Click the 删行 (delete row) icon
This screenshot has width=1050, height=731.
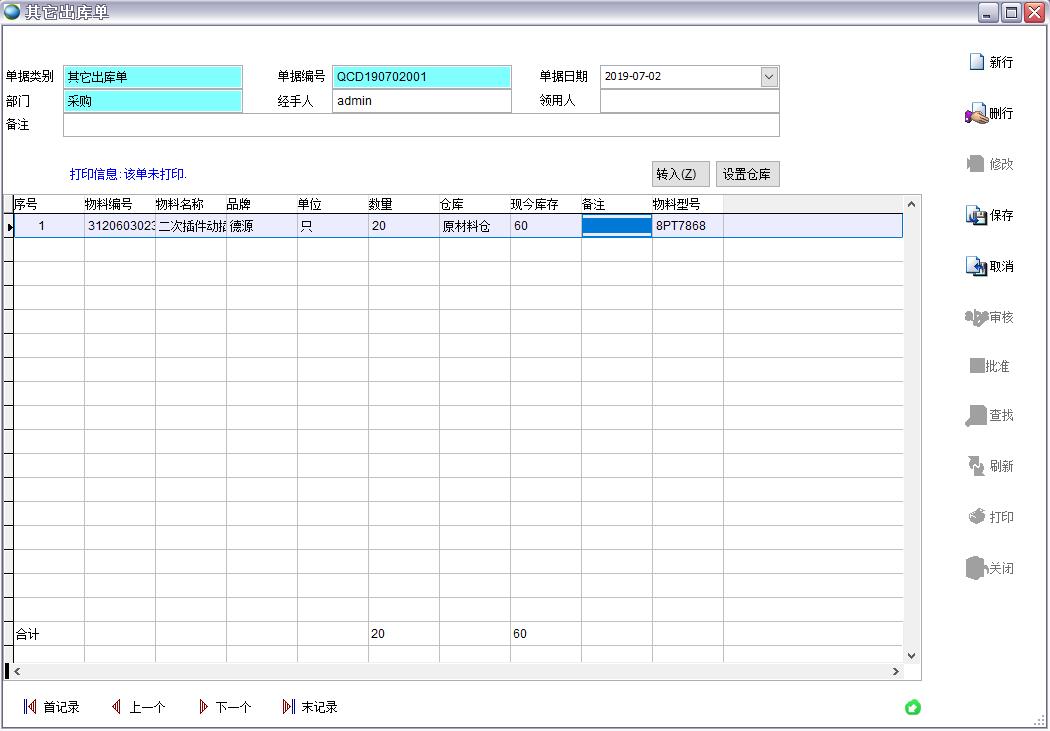(x=976, y=114)
